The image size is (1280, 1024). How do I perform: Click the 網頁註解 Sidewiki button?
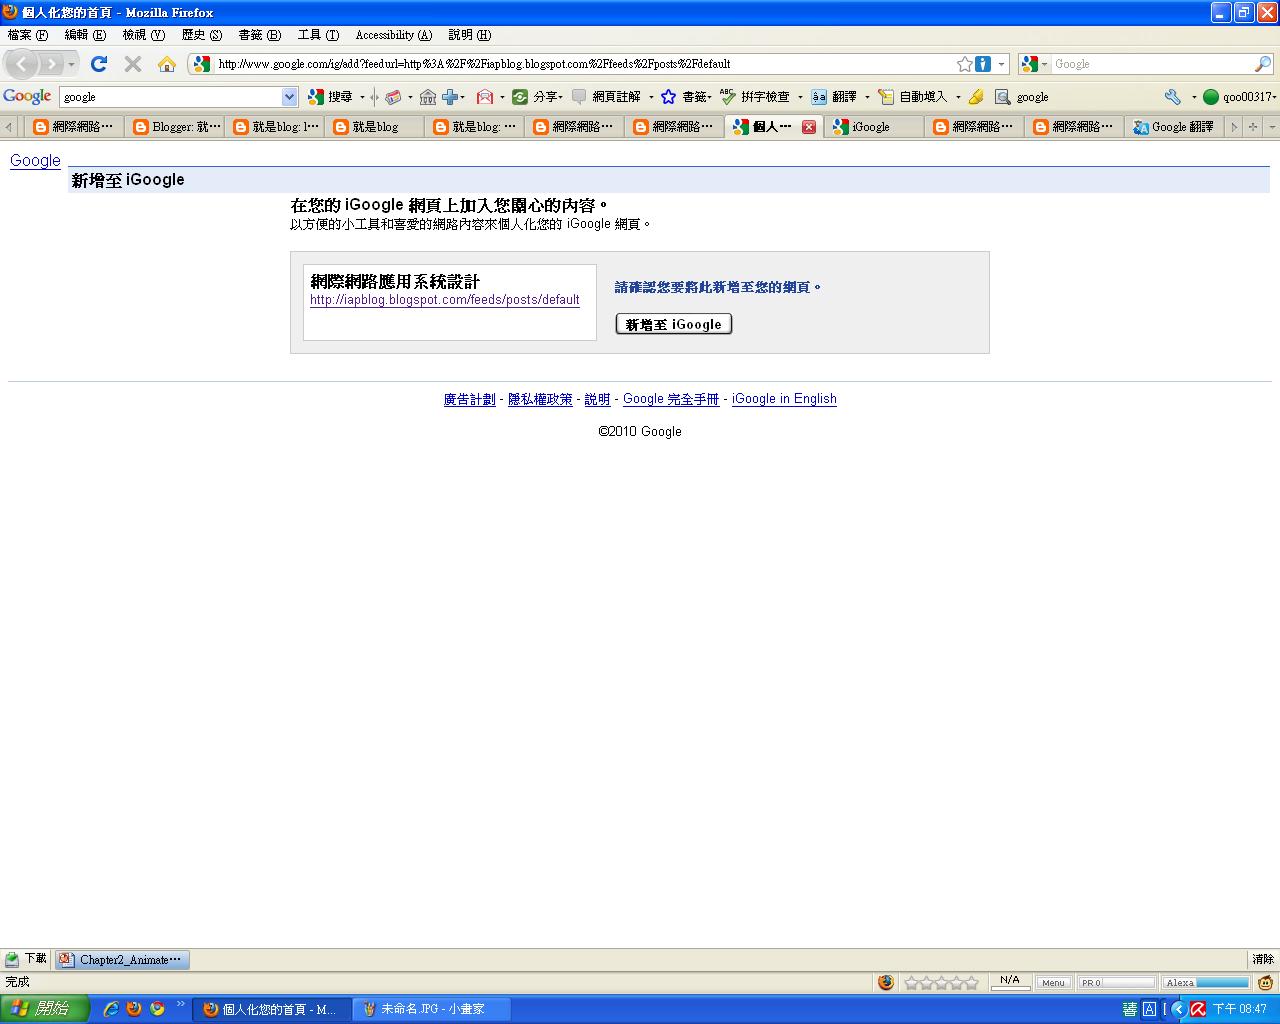[x=607, y=97]
